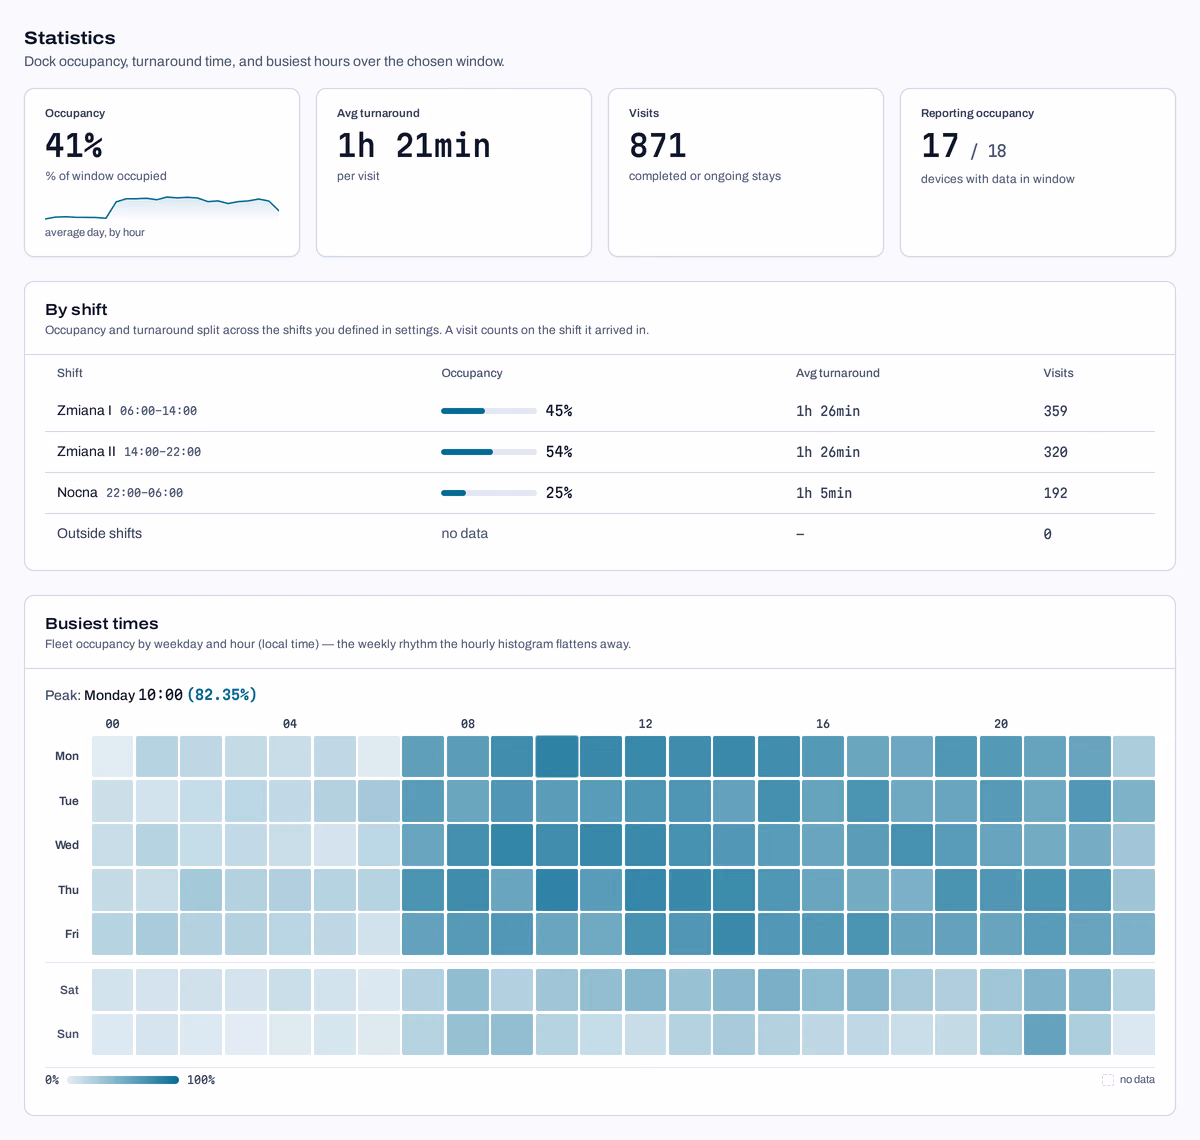Click the Sunday 12:00 heatmap cell
This screenshot has height=1140, width=1200.
(x=646, y=1034)
